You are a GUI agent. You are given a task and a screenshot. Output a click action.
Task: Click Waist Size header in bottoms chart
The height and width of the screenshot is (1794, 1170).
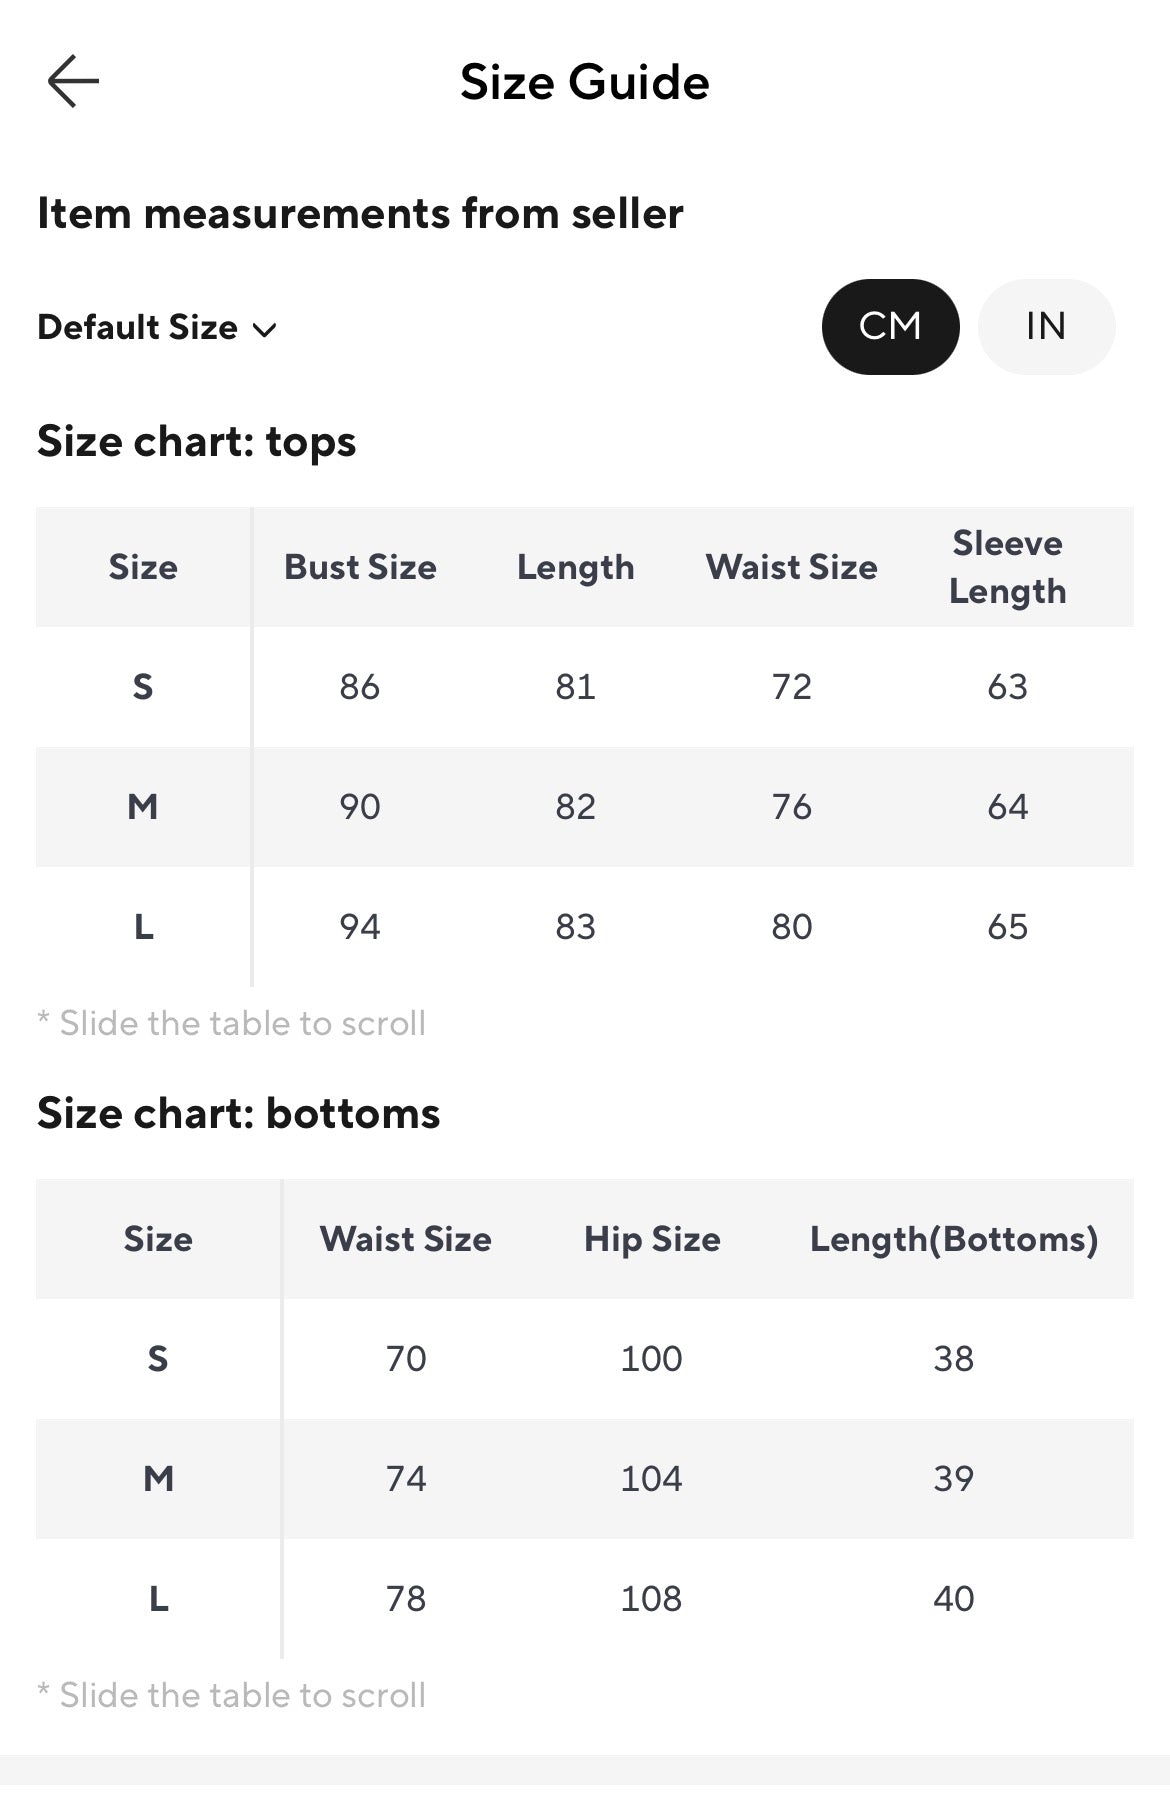406,1239
